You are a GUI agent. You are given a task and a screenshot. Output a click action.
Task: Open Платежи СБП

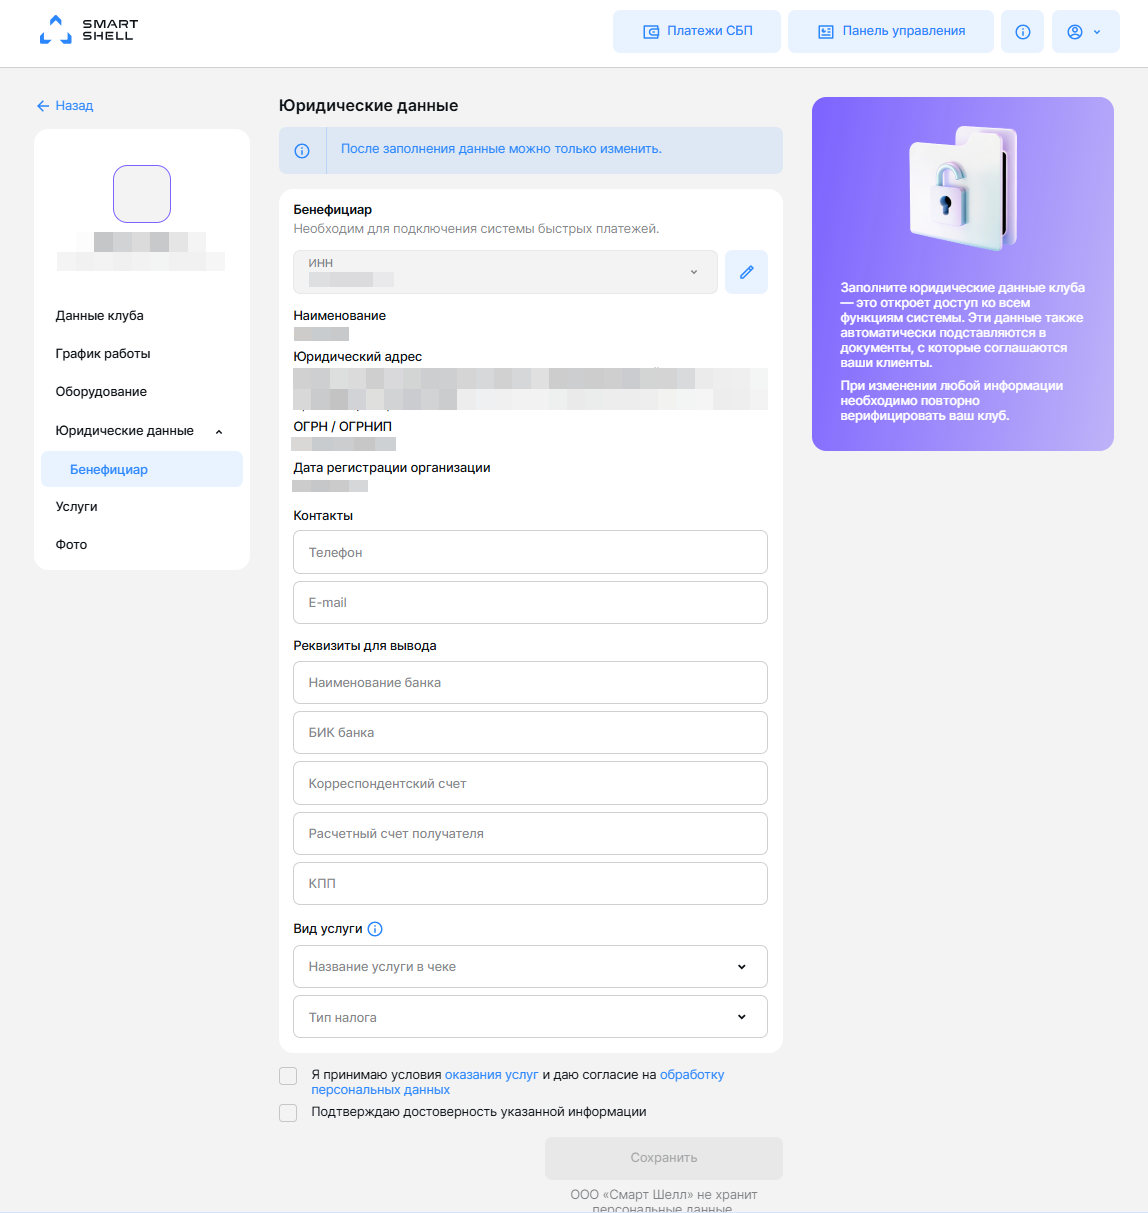(697, 31)
